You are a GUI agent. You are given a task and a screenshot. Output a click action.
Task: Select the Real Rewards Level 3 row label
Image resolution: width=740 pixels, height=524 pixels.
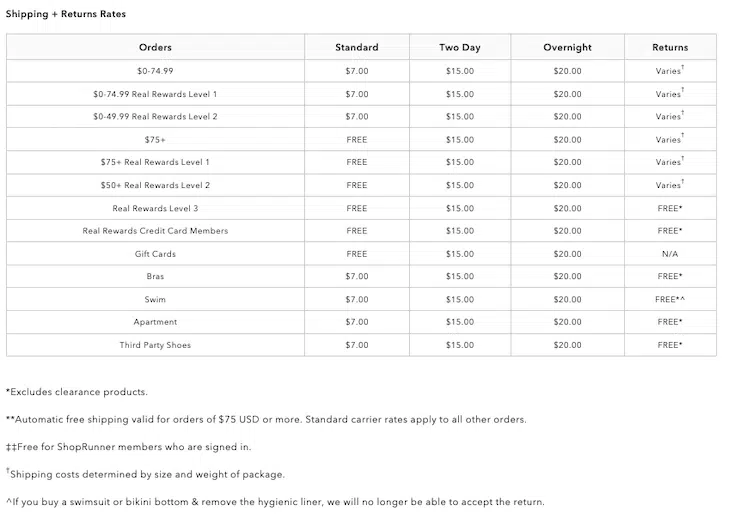(155, 208)
